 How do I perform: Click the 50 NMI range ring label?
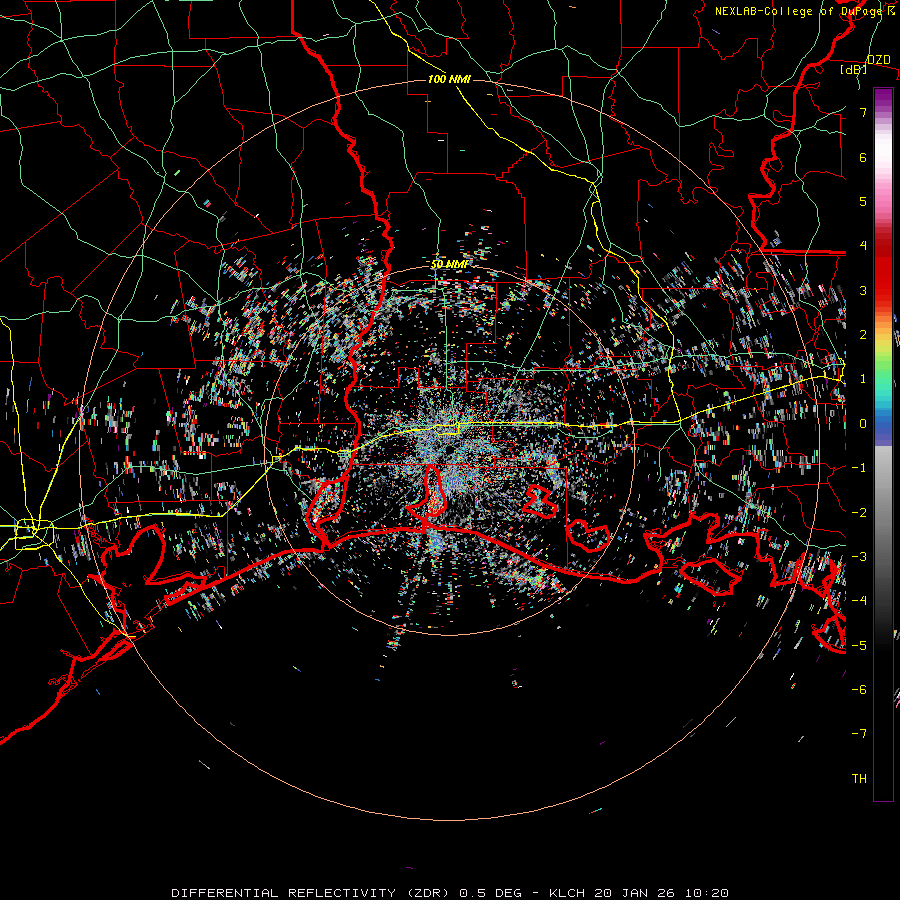click(449, 264)
